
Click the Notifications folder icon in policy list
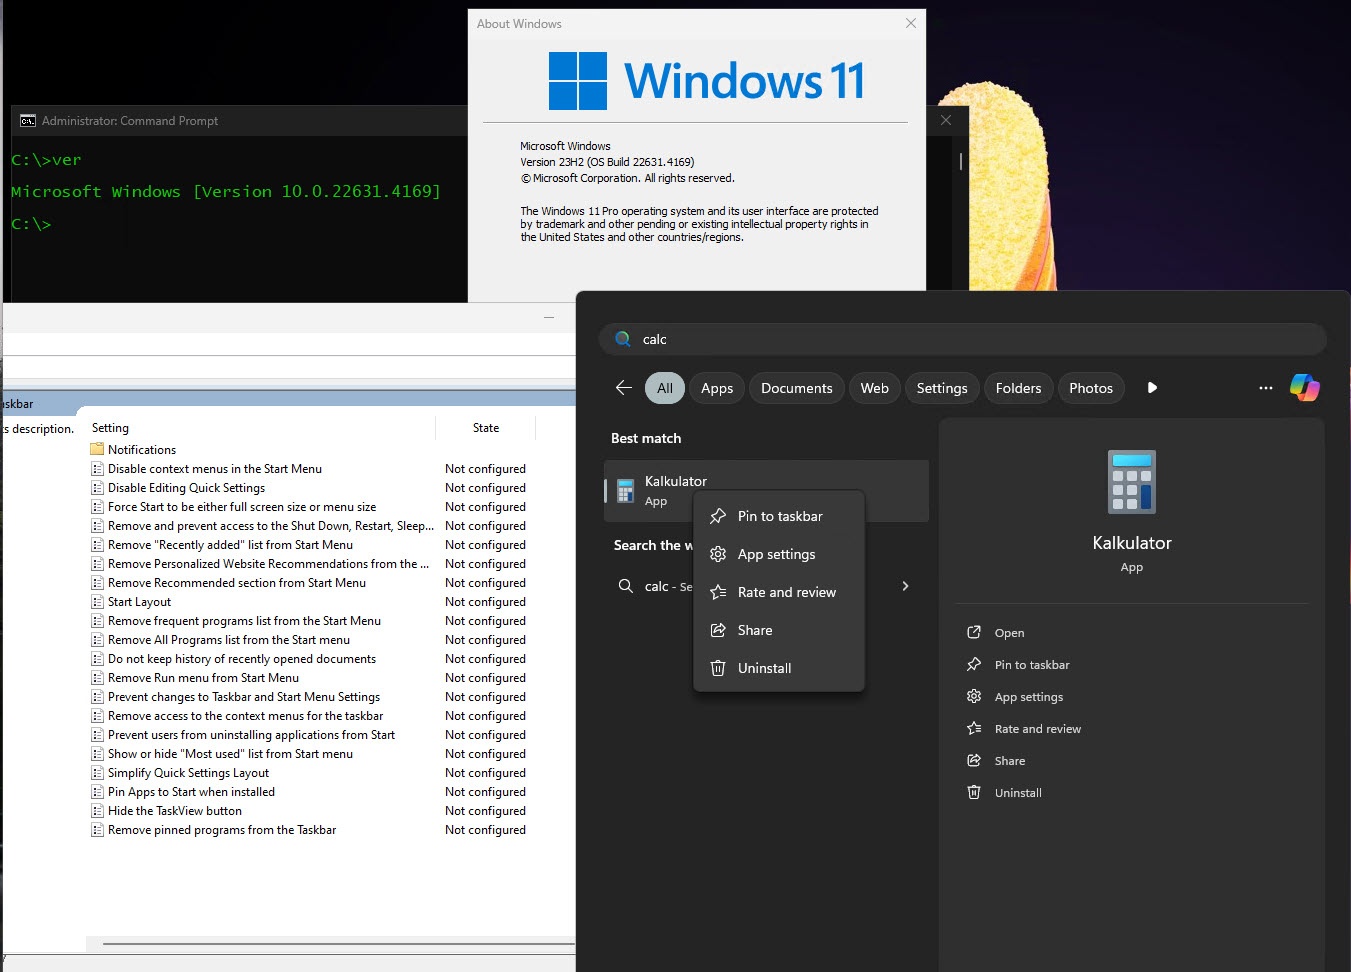(97, 449)
